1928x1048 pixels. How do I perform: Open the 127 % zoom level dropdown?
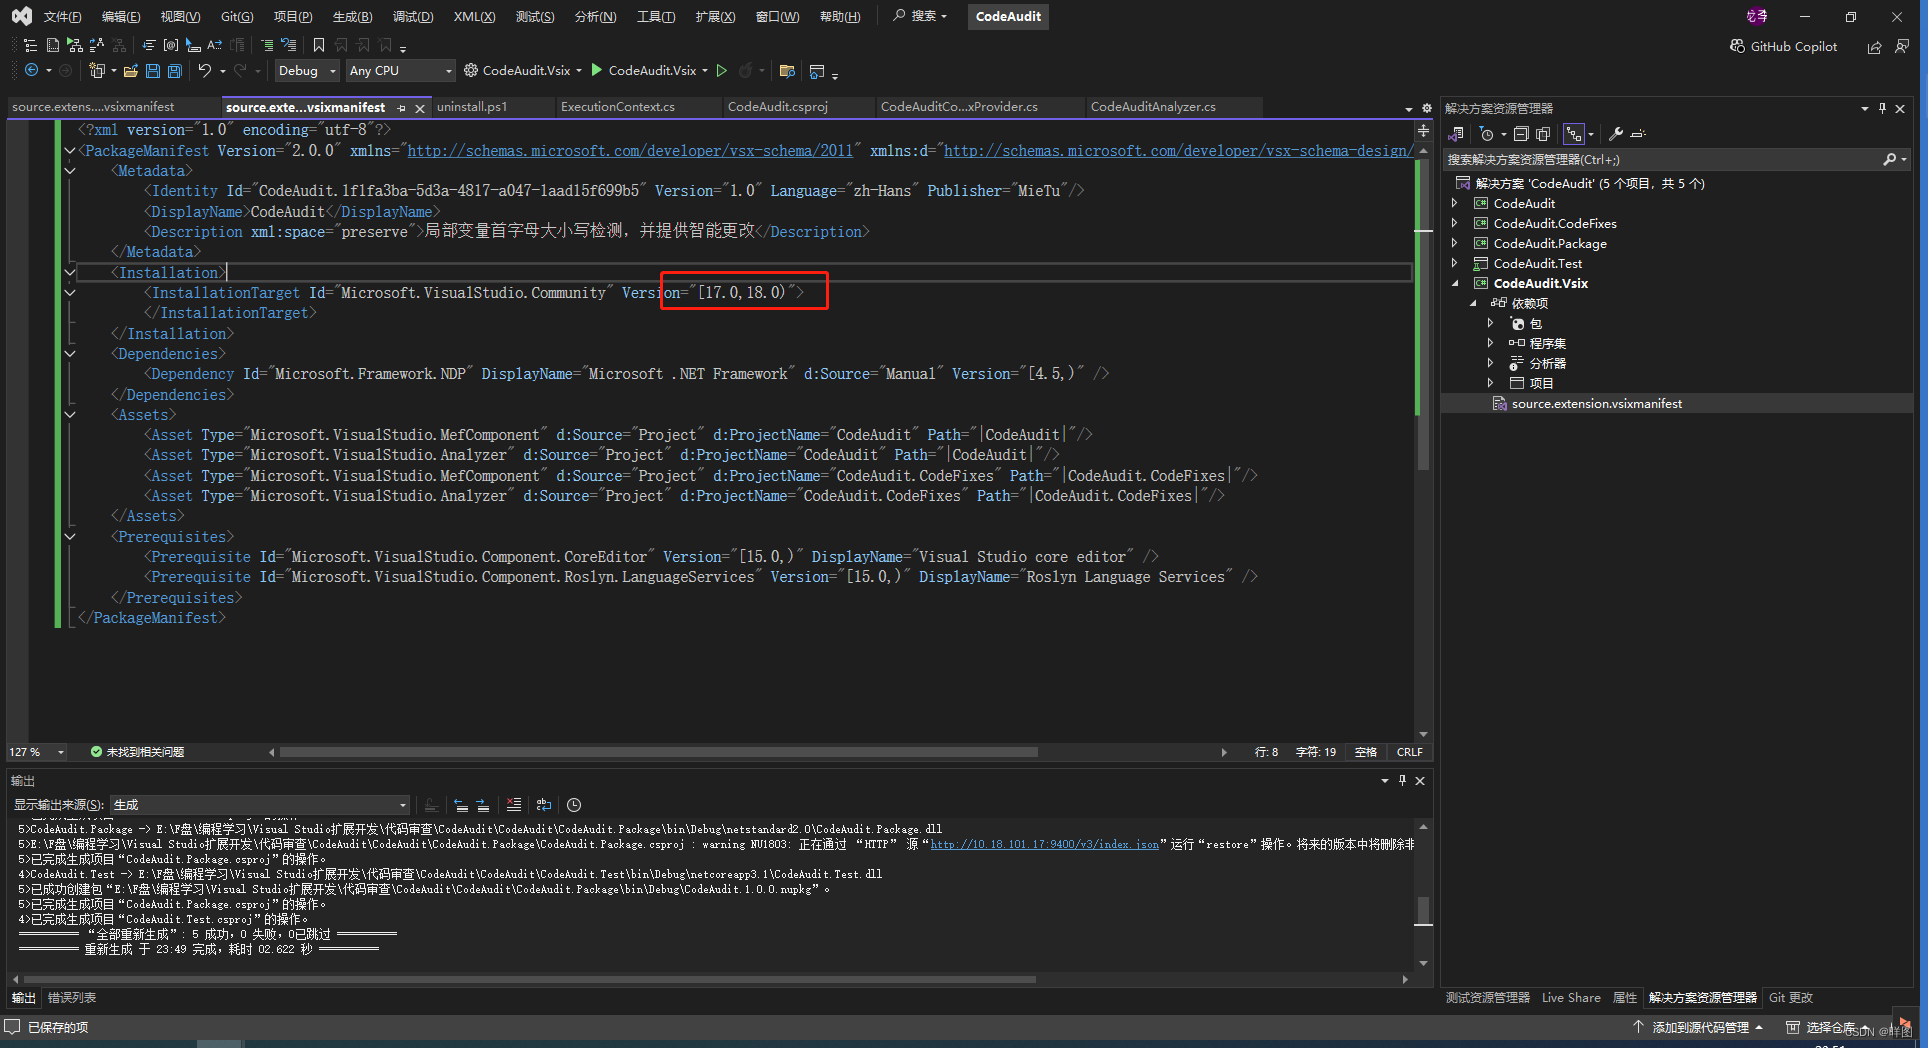(37, 752)
